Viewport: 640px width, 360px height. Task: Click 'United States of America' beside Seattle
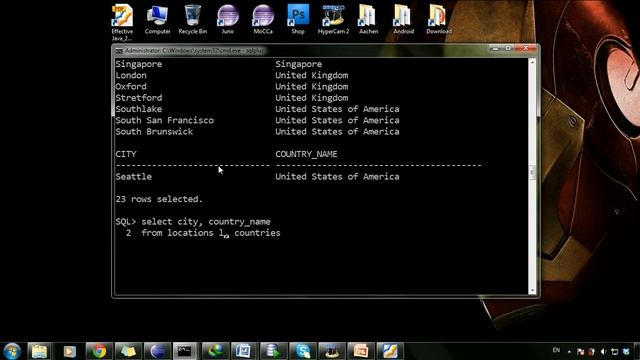click(x=337, y=177)
